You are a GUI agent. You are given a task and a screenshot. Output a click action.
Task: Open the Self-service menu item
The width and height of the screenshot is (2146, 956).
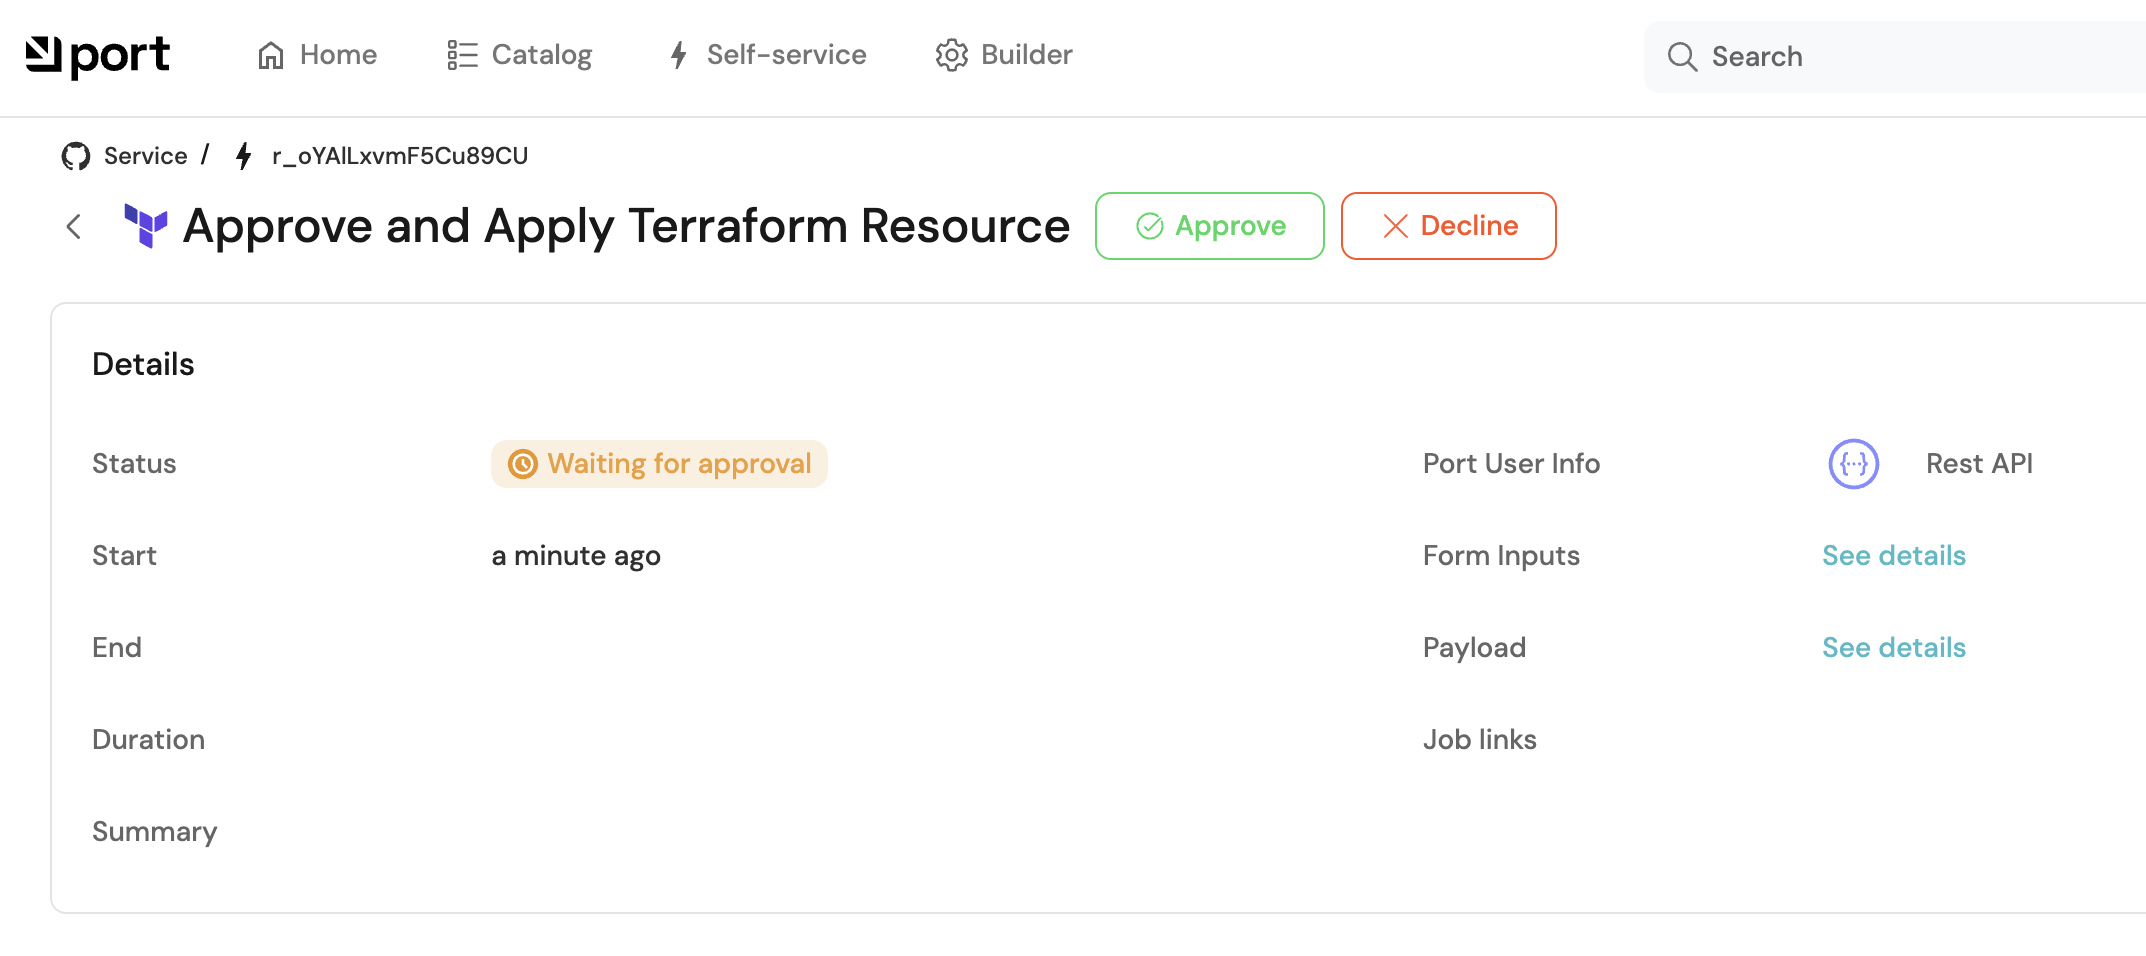click(786, 55)
